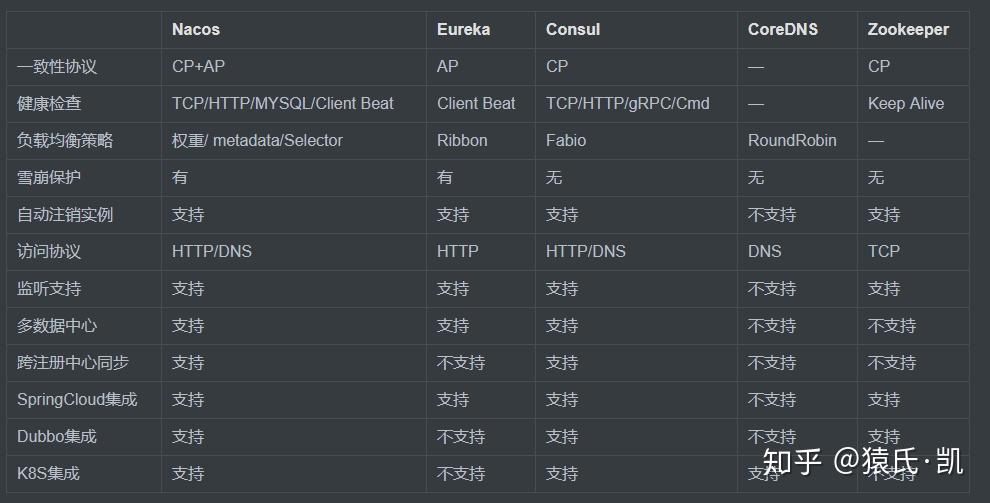The height and width of the screenshot is (503, 990).
Task: Click the SpringCloud集成 row label
Action: [x=77, y=399]
